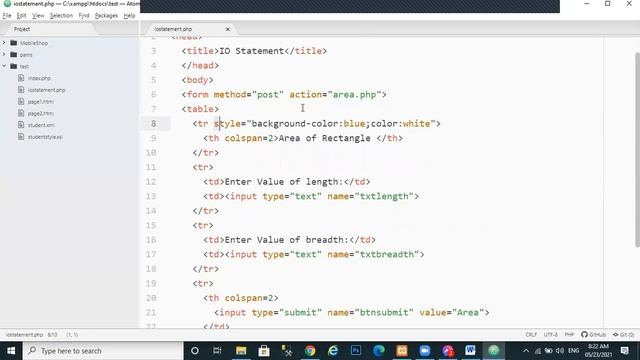Click the page1.html file icon
The height and width of the screenshot is (360, 640).
(x=21, y=101)
